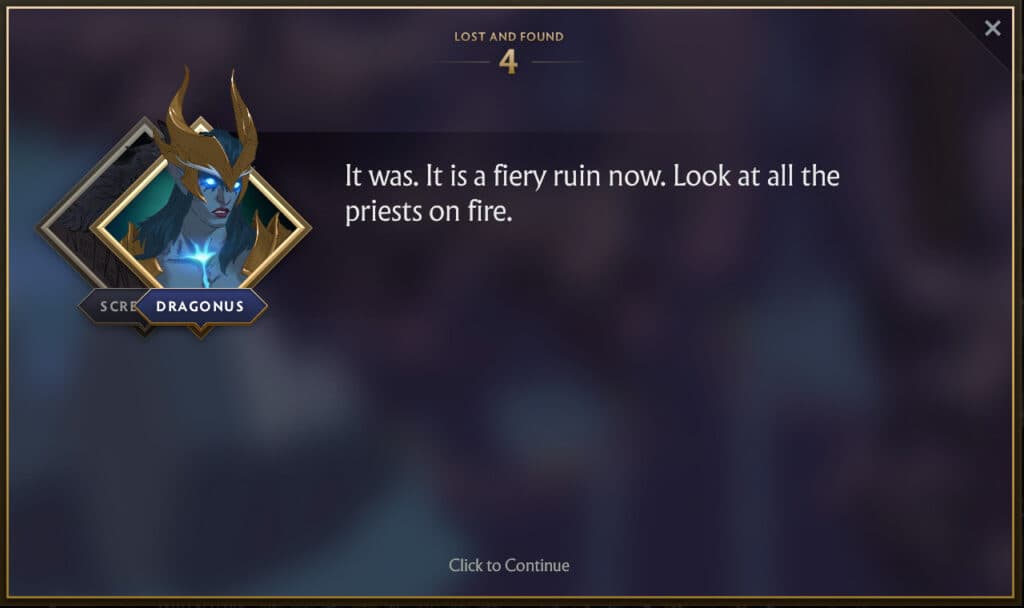Click the pointed tip below the DRAGONUS tag
Viewport: 1024px width, 608px height.
pos(200,332)
